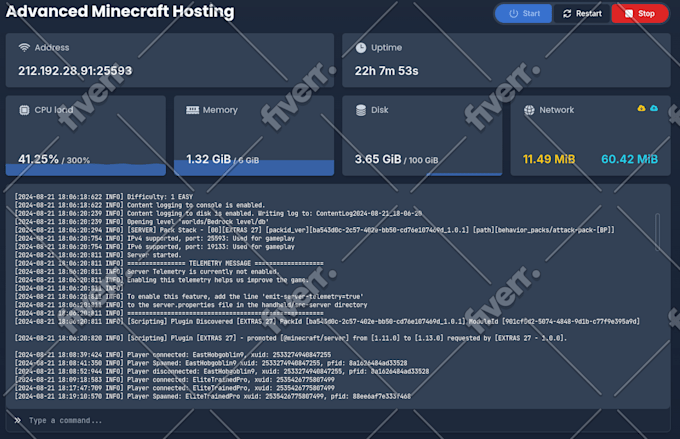This screenshot has width=680, height=439.
Task: Click the Restart server button
Action: tap(582, 13)
